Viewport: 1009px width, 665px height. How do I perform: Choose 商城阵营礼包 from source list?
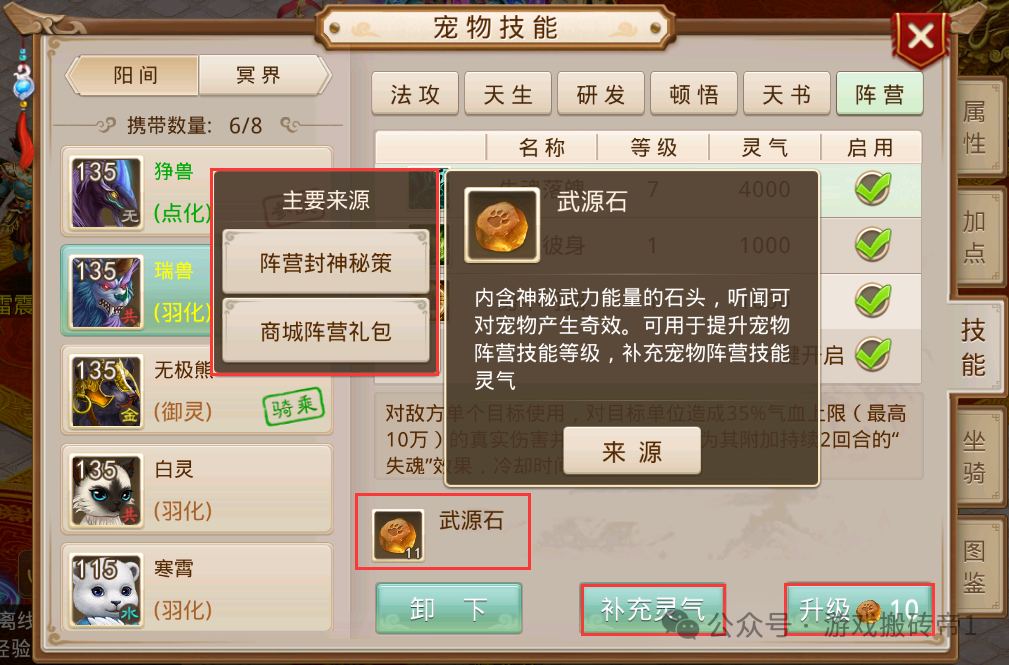[x=326, y=331]
